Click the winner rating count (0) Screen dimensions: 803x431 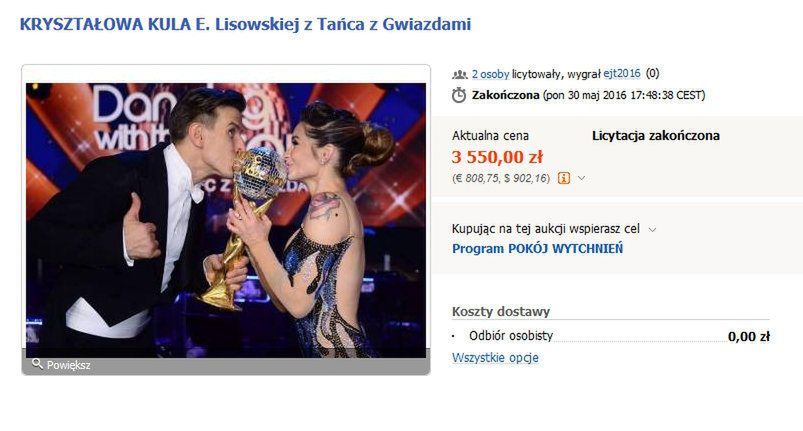coord(652,74)
